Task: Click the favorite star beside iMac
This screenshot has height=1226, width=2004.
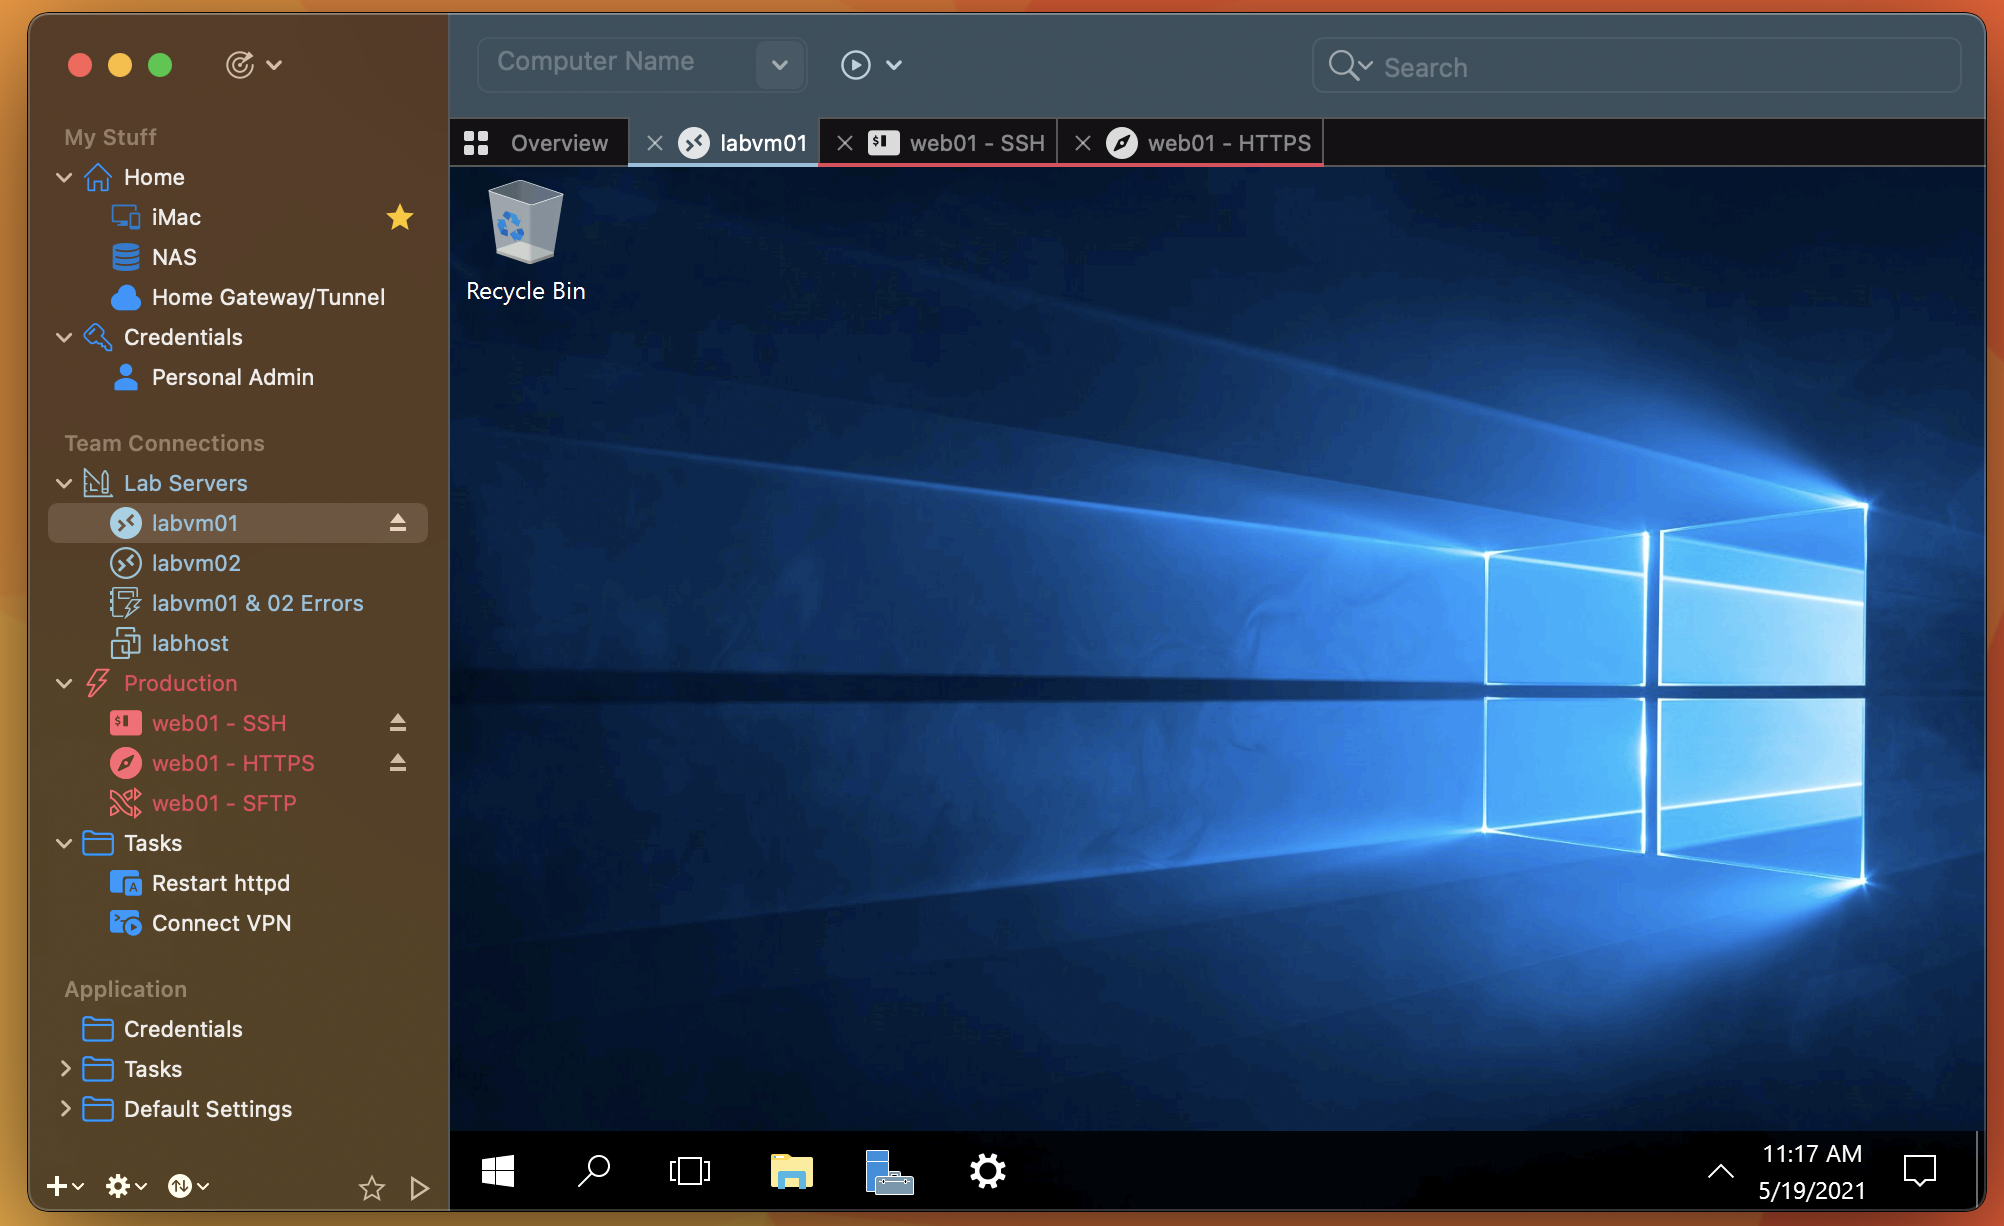Action: [400, 217]
